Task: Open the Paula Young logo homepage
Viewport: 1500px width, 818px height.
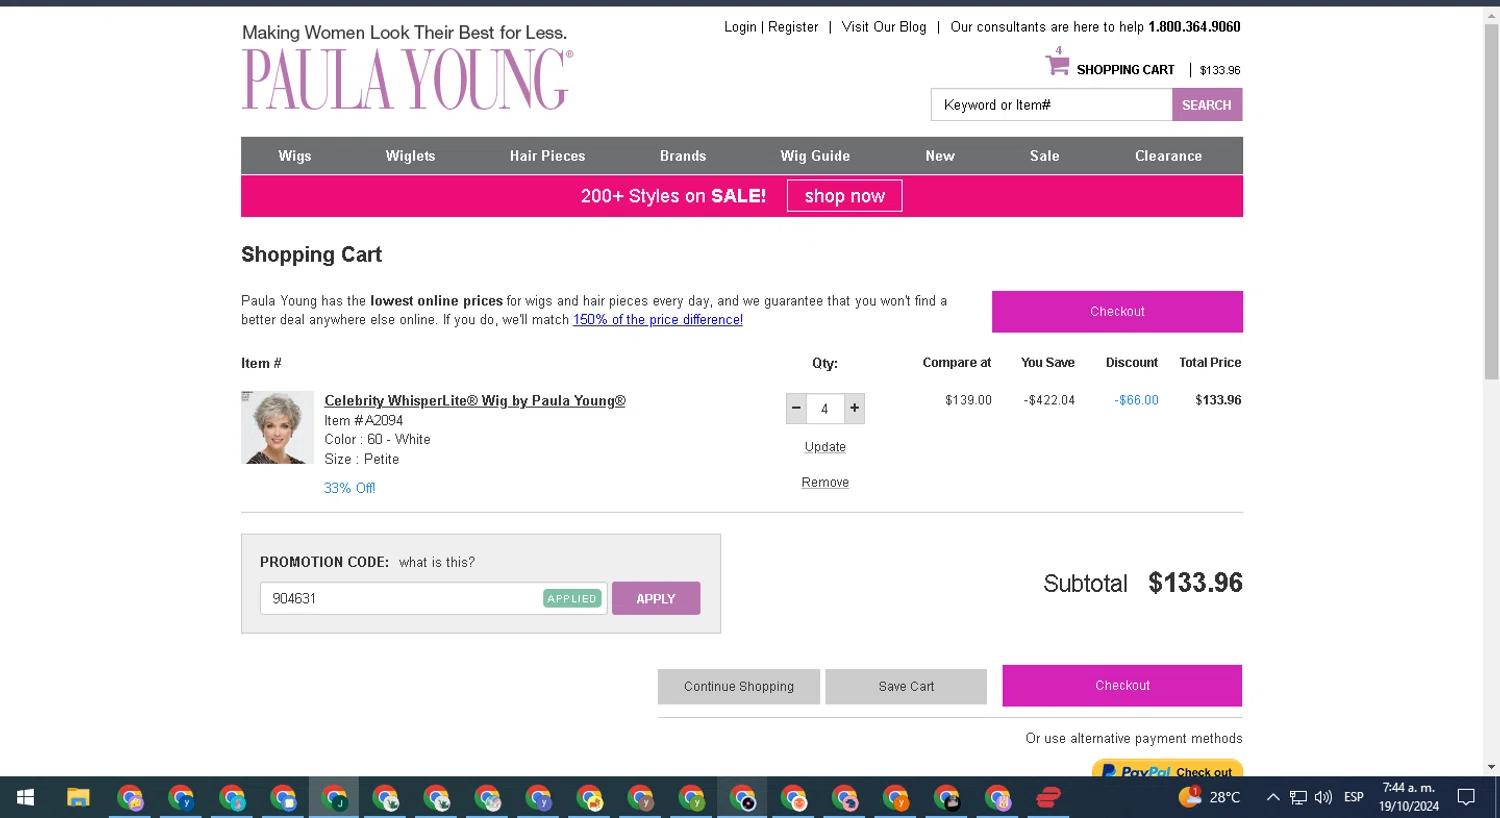Action: (407, 78)
